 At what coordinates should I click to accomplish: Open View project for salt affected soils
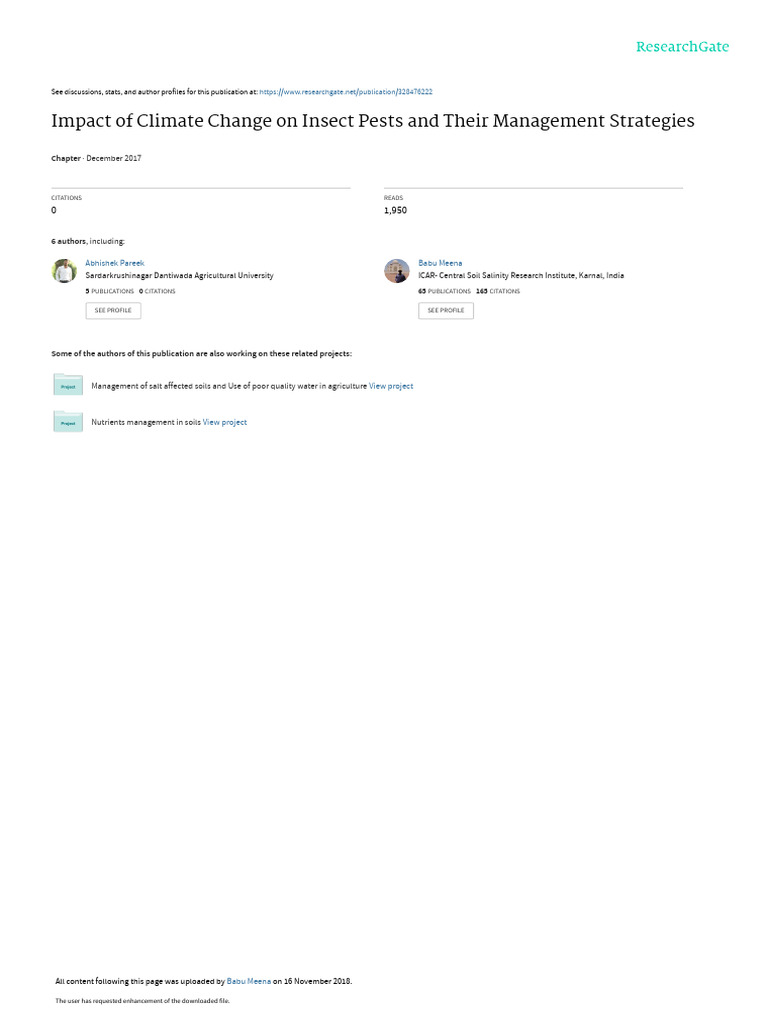[391, 386]
